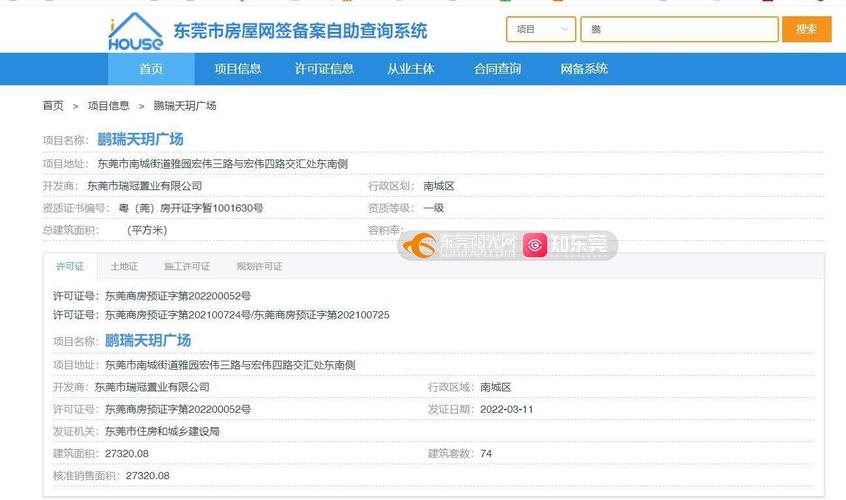Open the 从业主体 nav menu item
The width and height of the screenshot is (846, 500).
pos(411,69)
